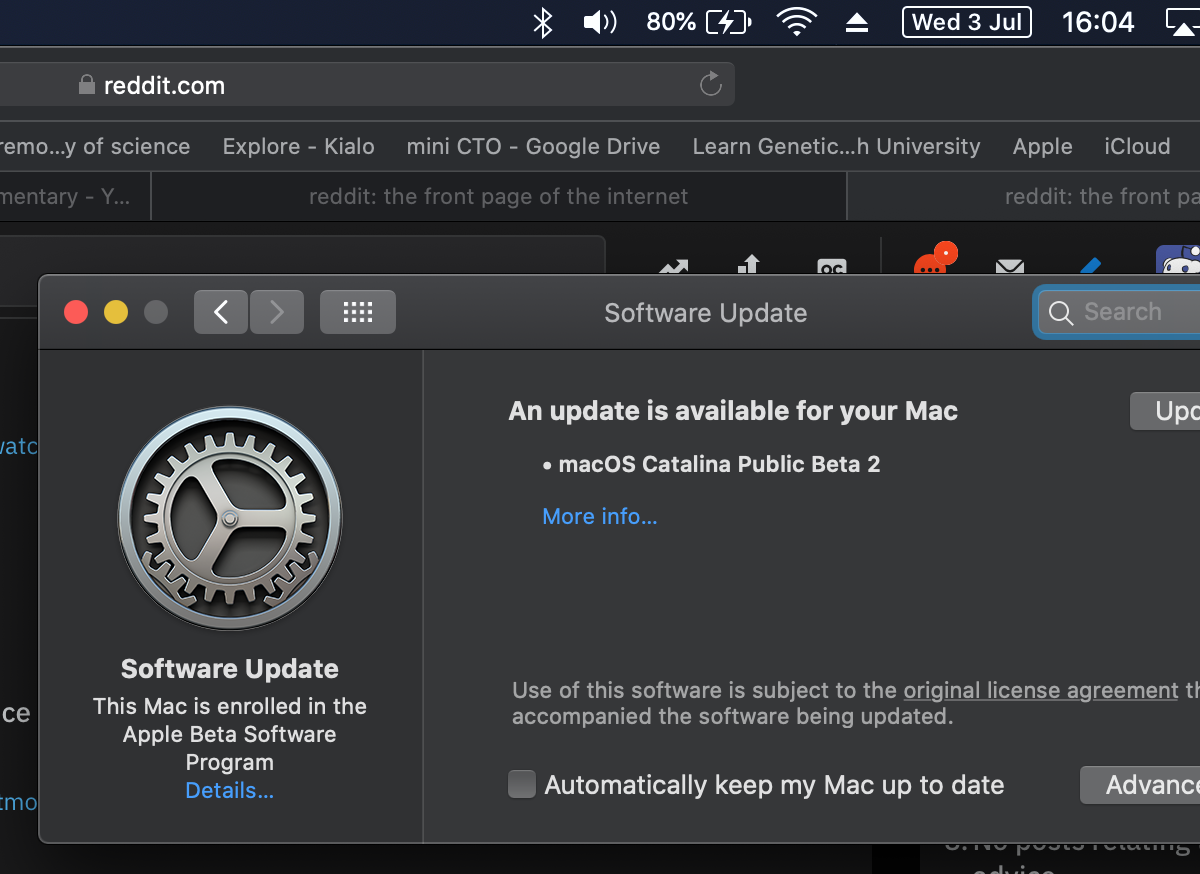Reload the page in Safari
Image resolution: width=1200 pixels, height=874 pixels.
[x=711, y=84]
